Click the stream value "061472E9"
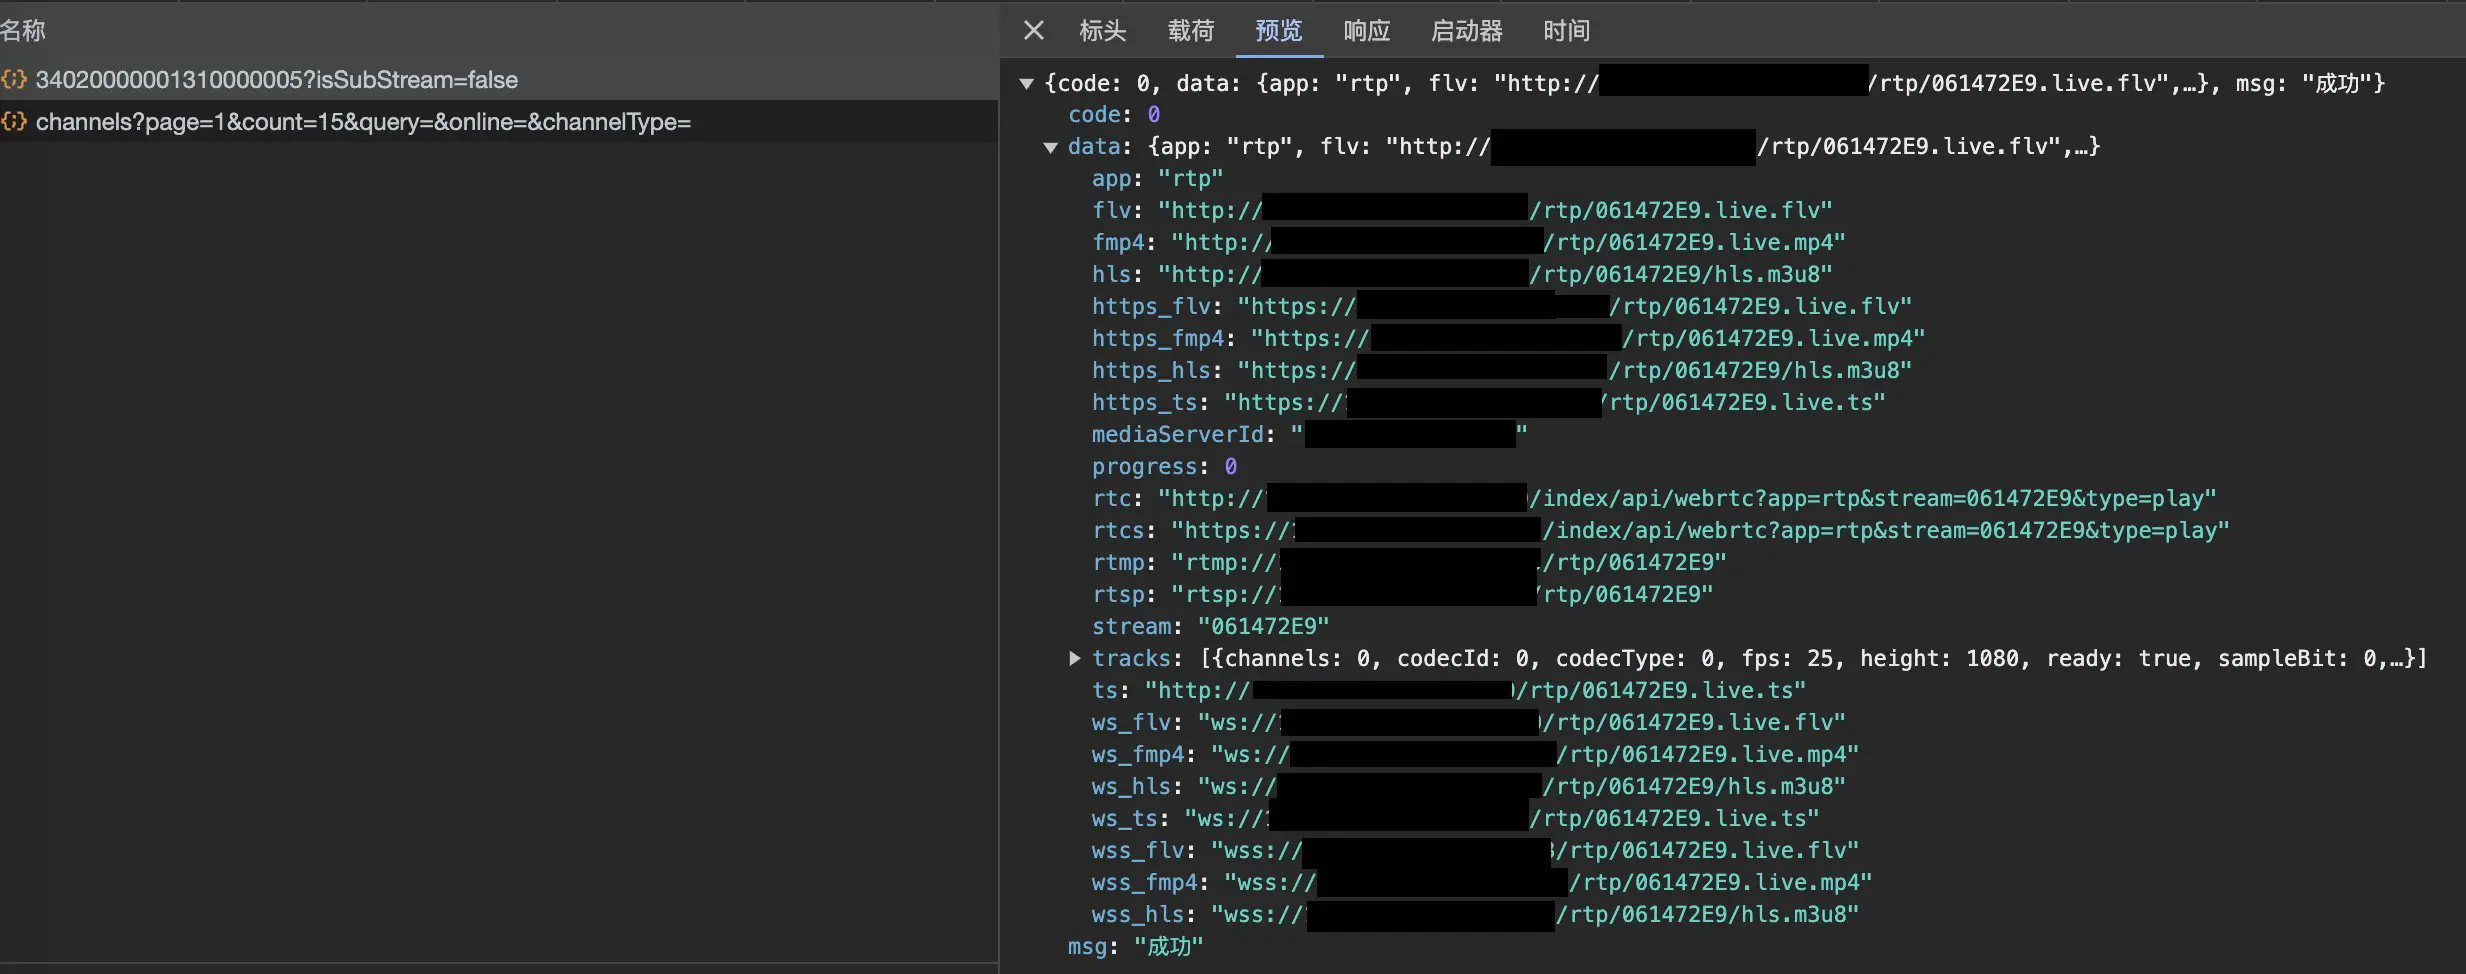The width and height of the screenshot is (2466, 974). click(x=1263, y=627)
